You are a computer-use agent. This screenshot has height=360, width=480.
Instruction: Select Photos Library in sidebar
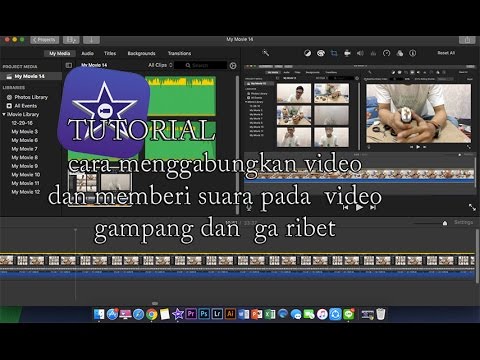[x=31, y=97]
